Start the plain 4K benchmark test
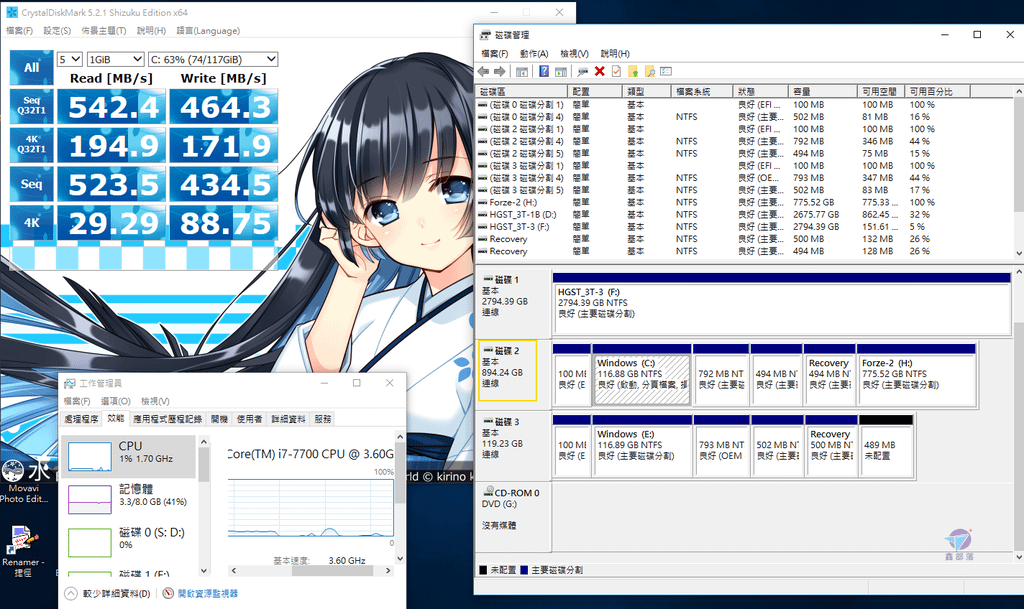 31,222
